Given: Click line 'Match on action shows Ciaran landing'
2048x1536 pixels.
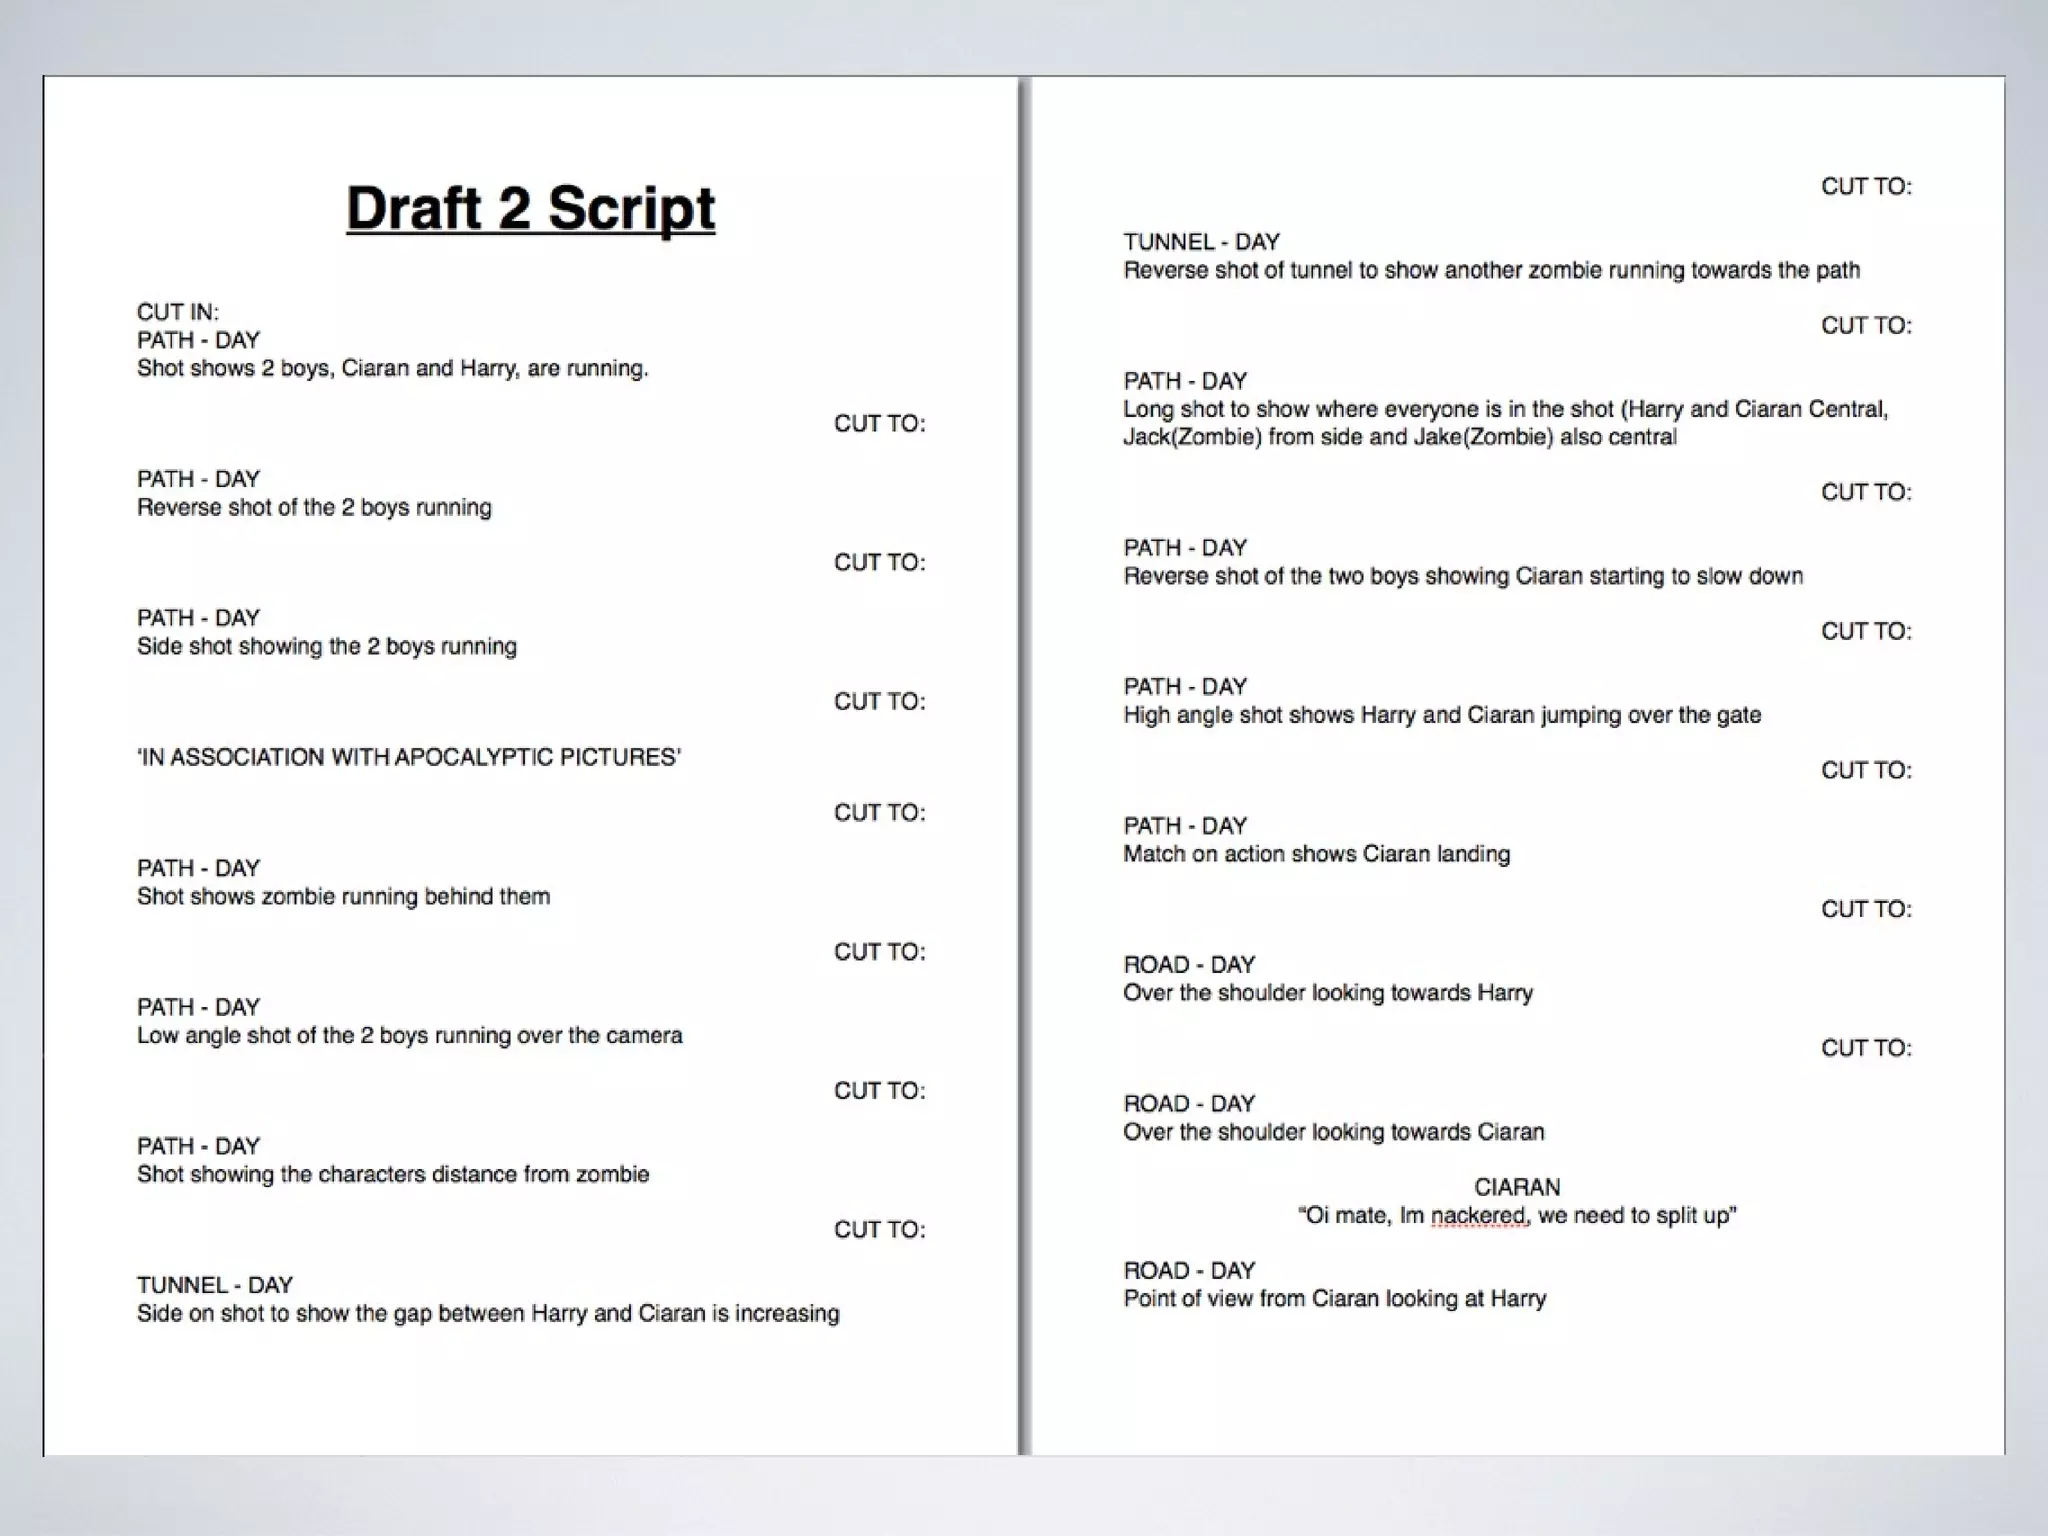Looking at the screenshot, I should [x=1316, y=854].
